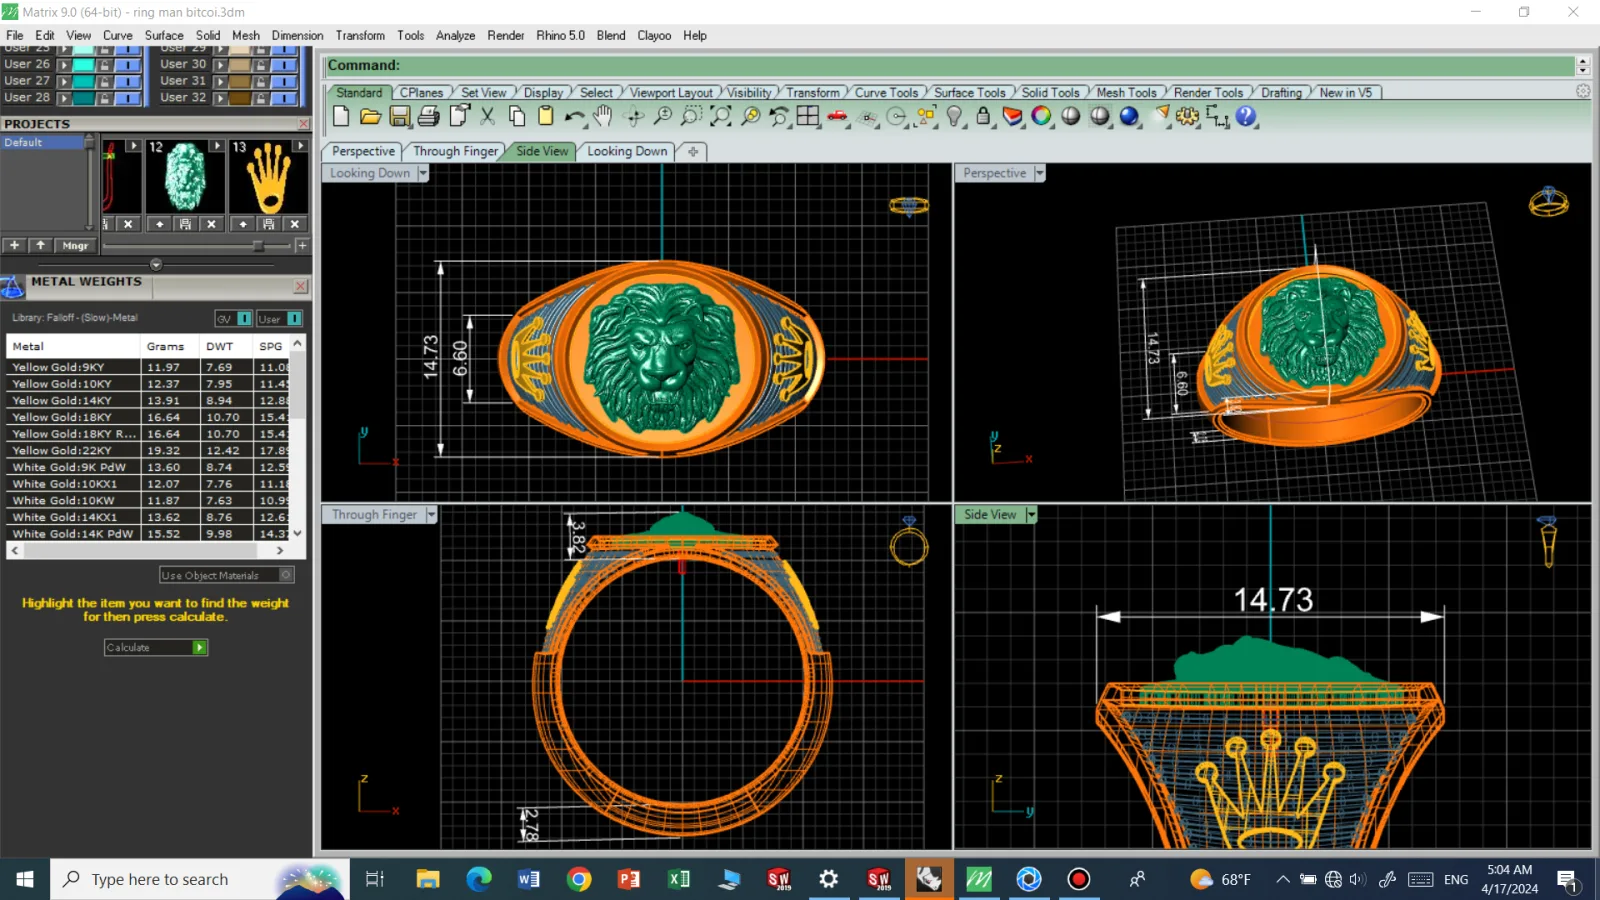The width and height of the screenshot is (1600, 900).
Task: Click the blue Help question mark icon
Action: (x=1246, y=116)
